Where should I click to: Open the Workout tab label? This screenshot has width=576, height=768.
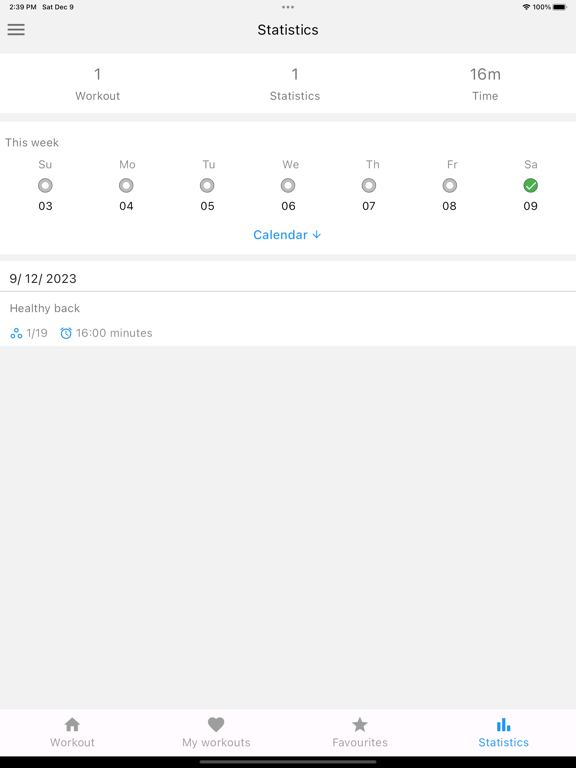click(x=72, y=743)
